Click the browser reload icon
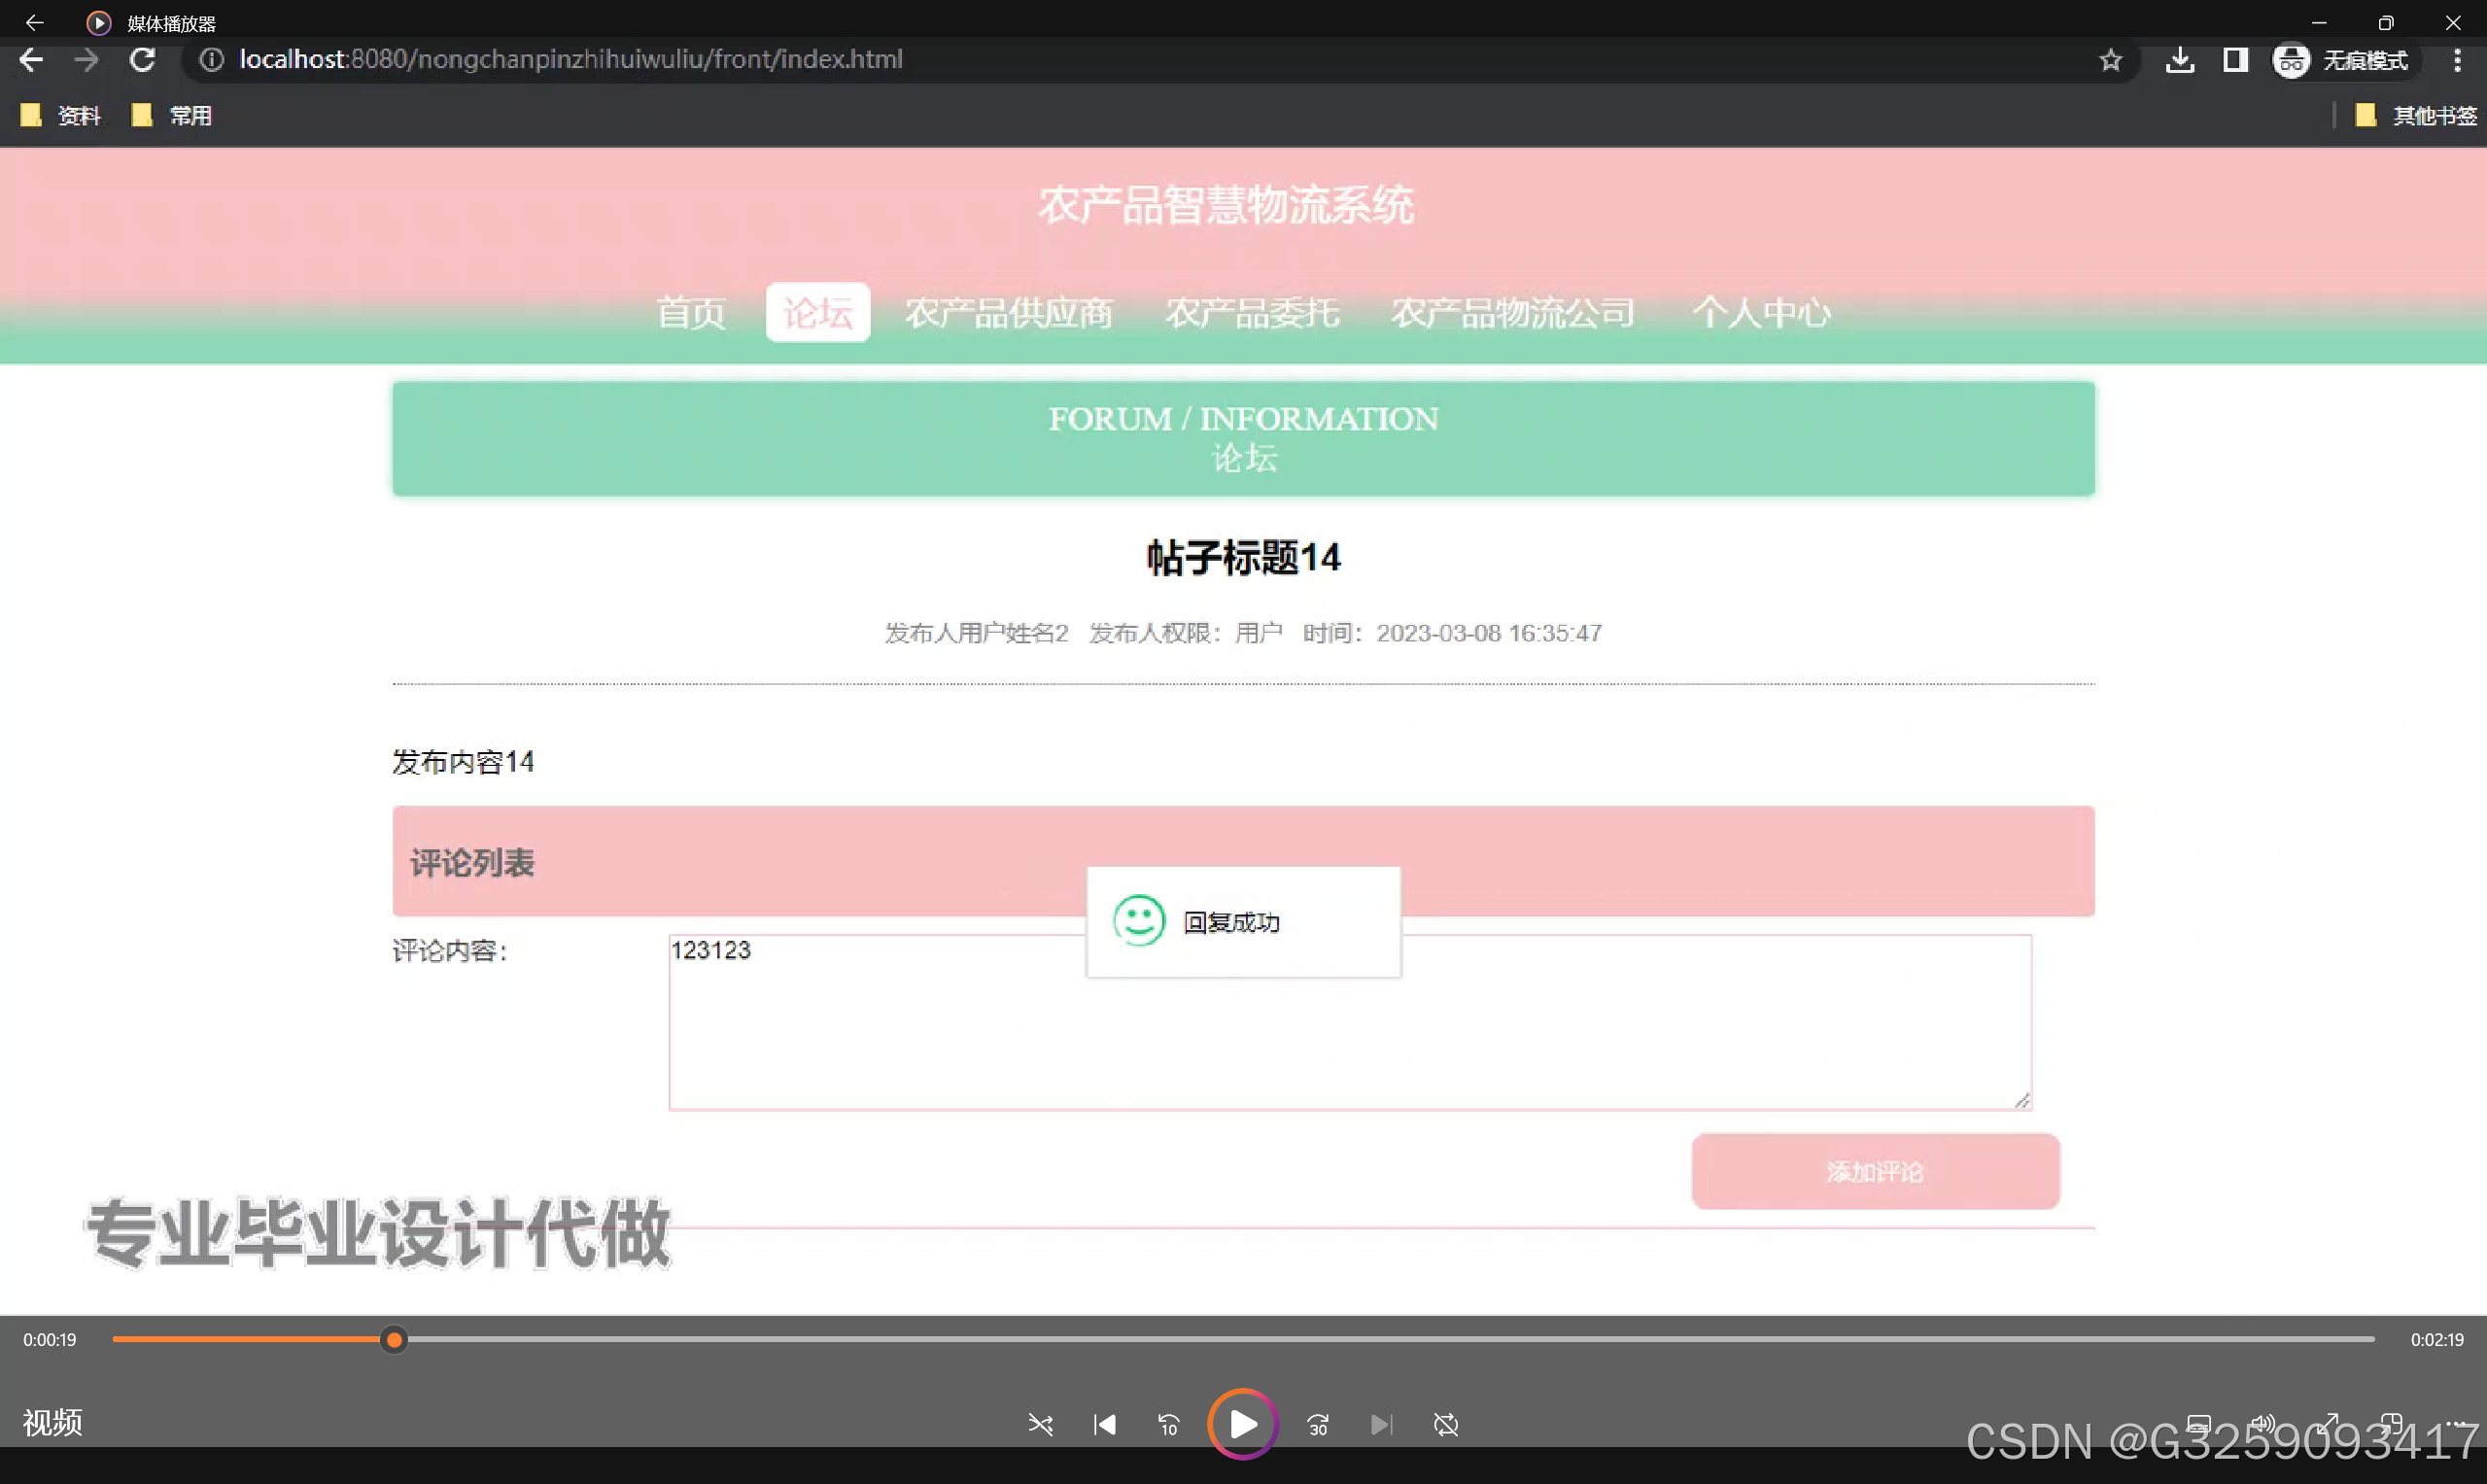This screenshot has width=2487, height=1484. click(x=142, y=60)
